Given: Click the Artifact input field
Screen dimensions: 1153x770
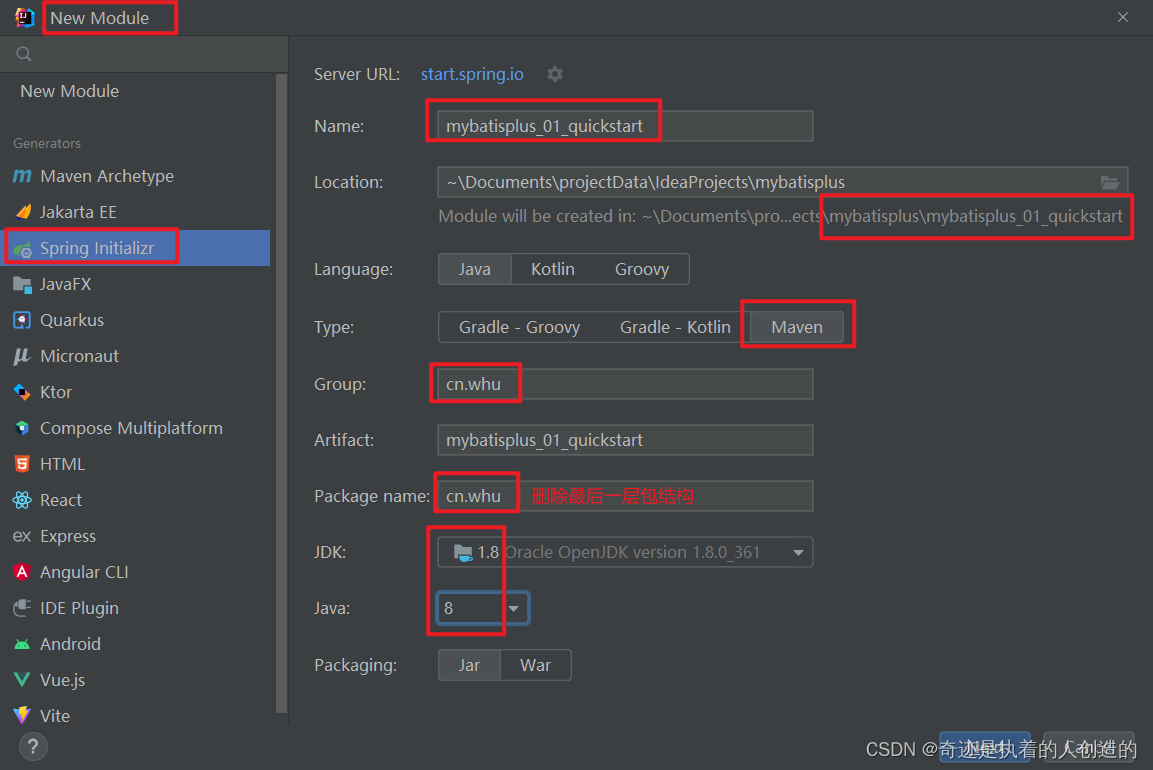Looking at the screenshot, I should (625, 440).
